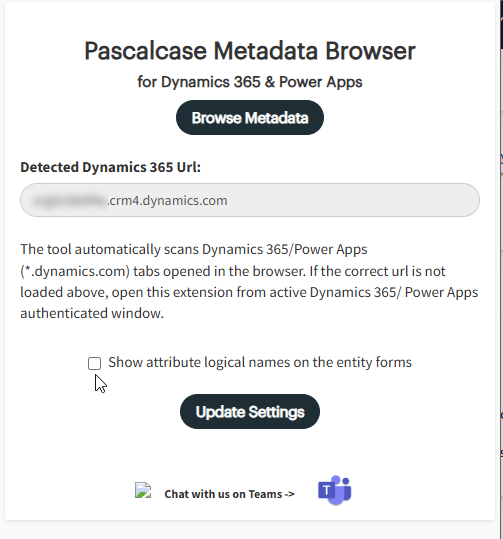The image size is (503, 539).
Task: Open the Microsoft Teams logo icon
Action: (335, 490)
